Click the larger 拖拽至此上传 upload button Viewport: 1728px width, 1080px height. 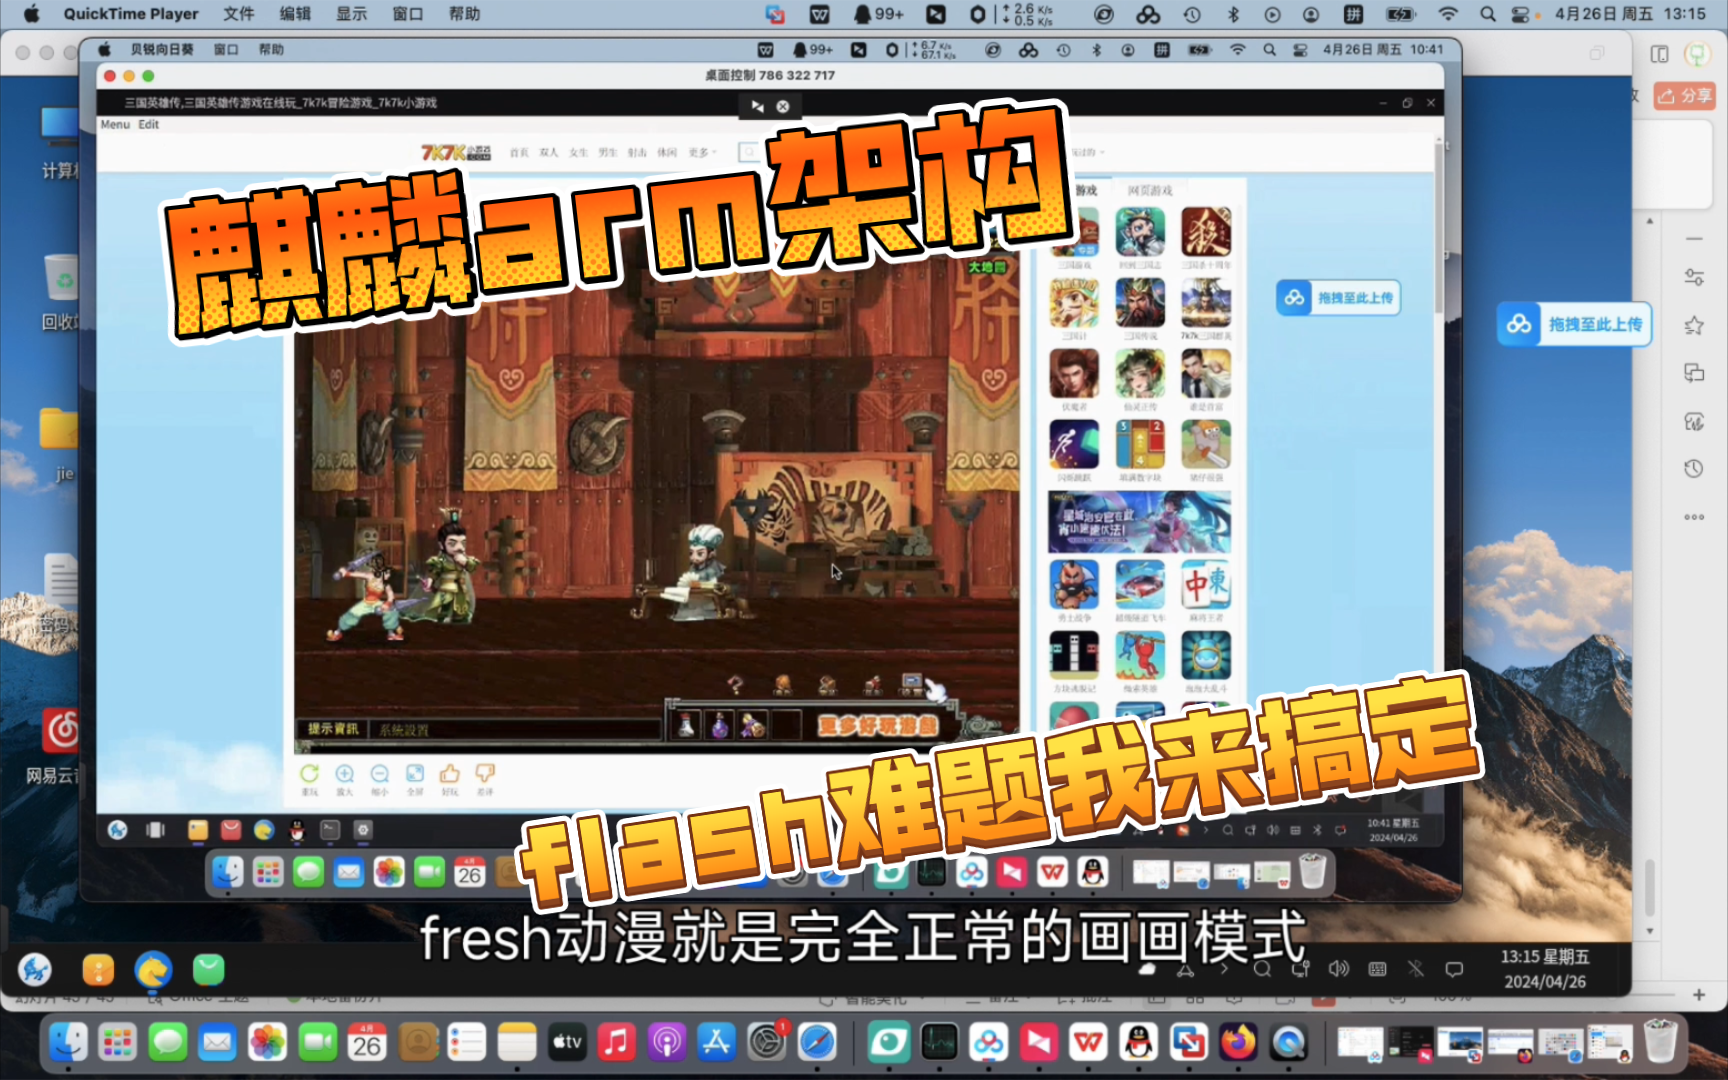tap(1574, 324)
